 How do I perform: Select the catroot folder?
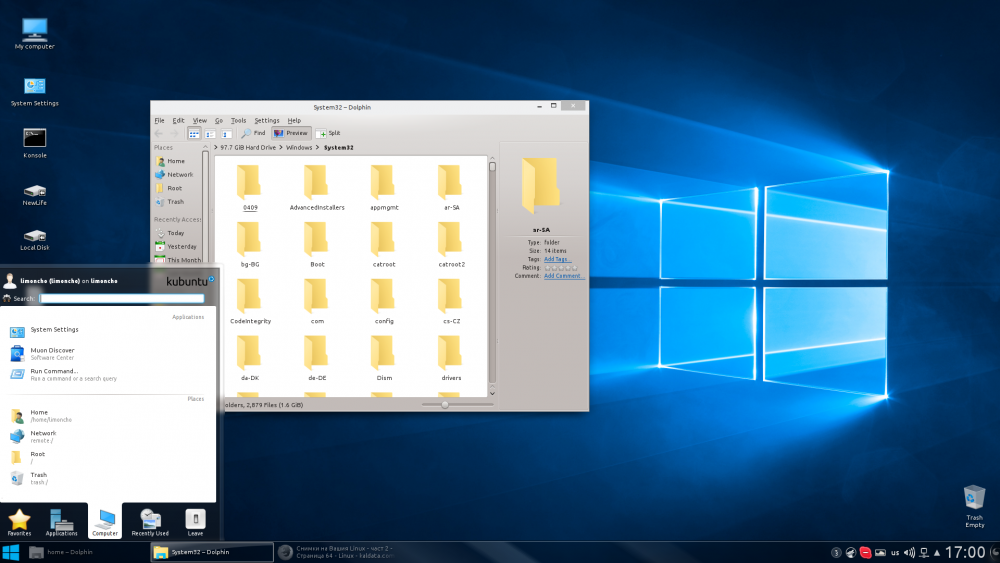click(384, 244)
